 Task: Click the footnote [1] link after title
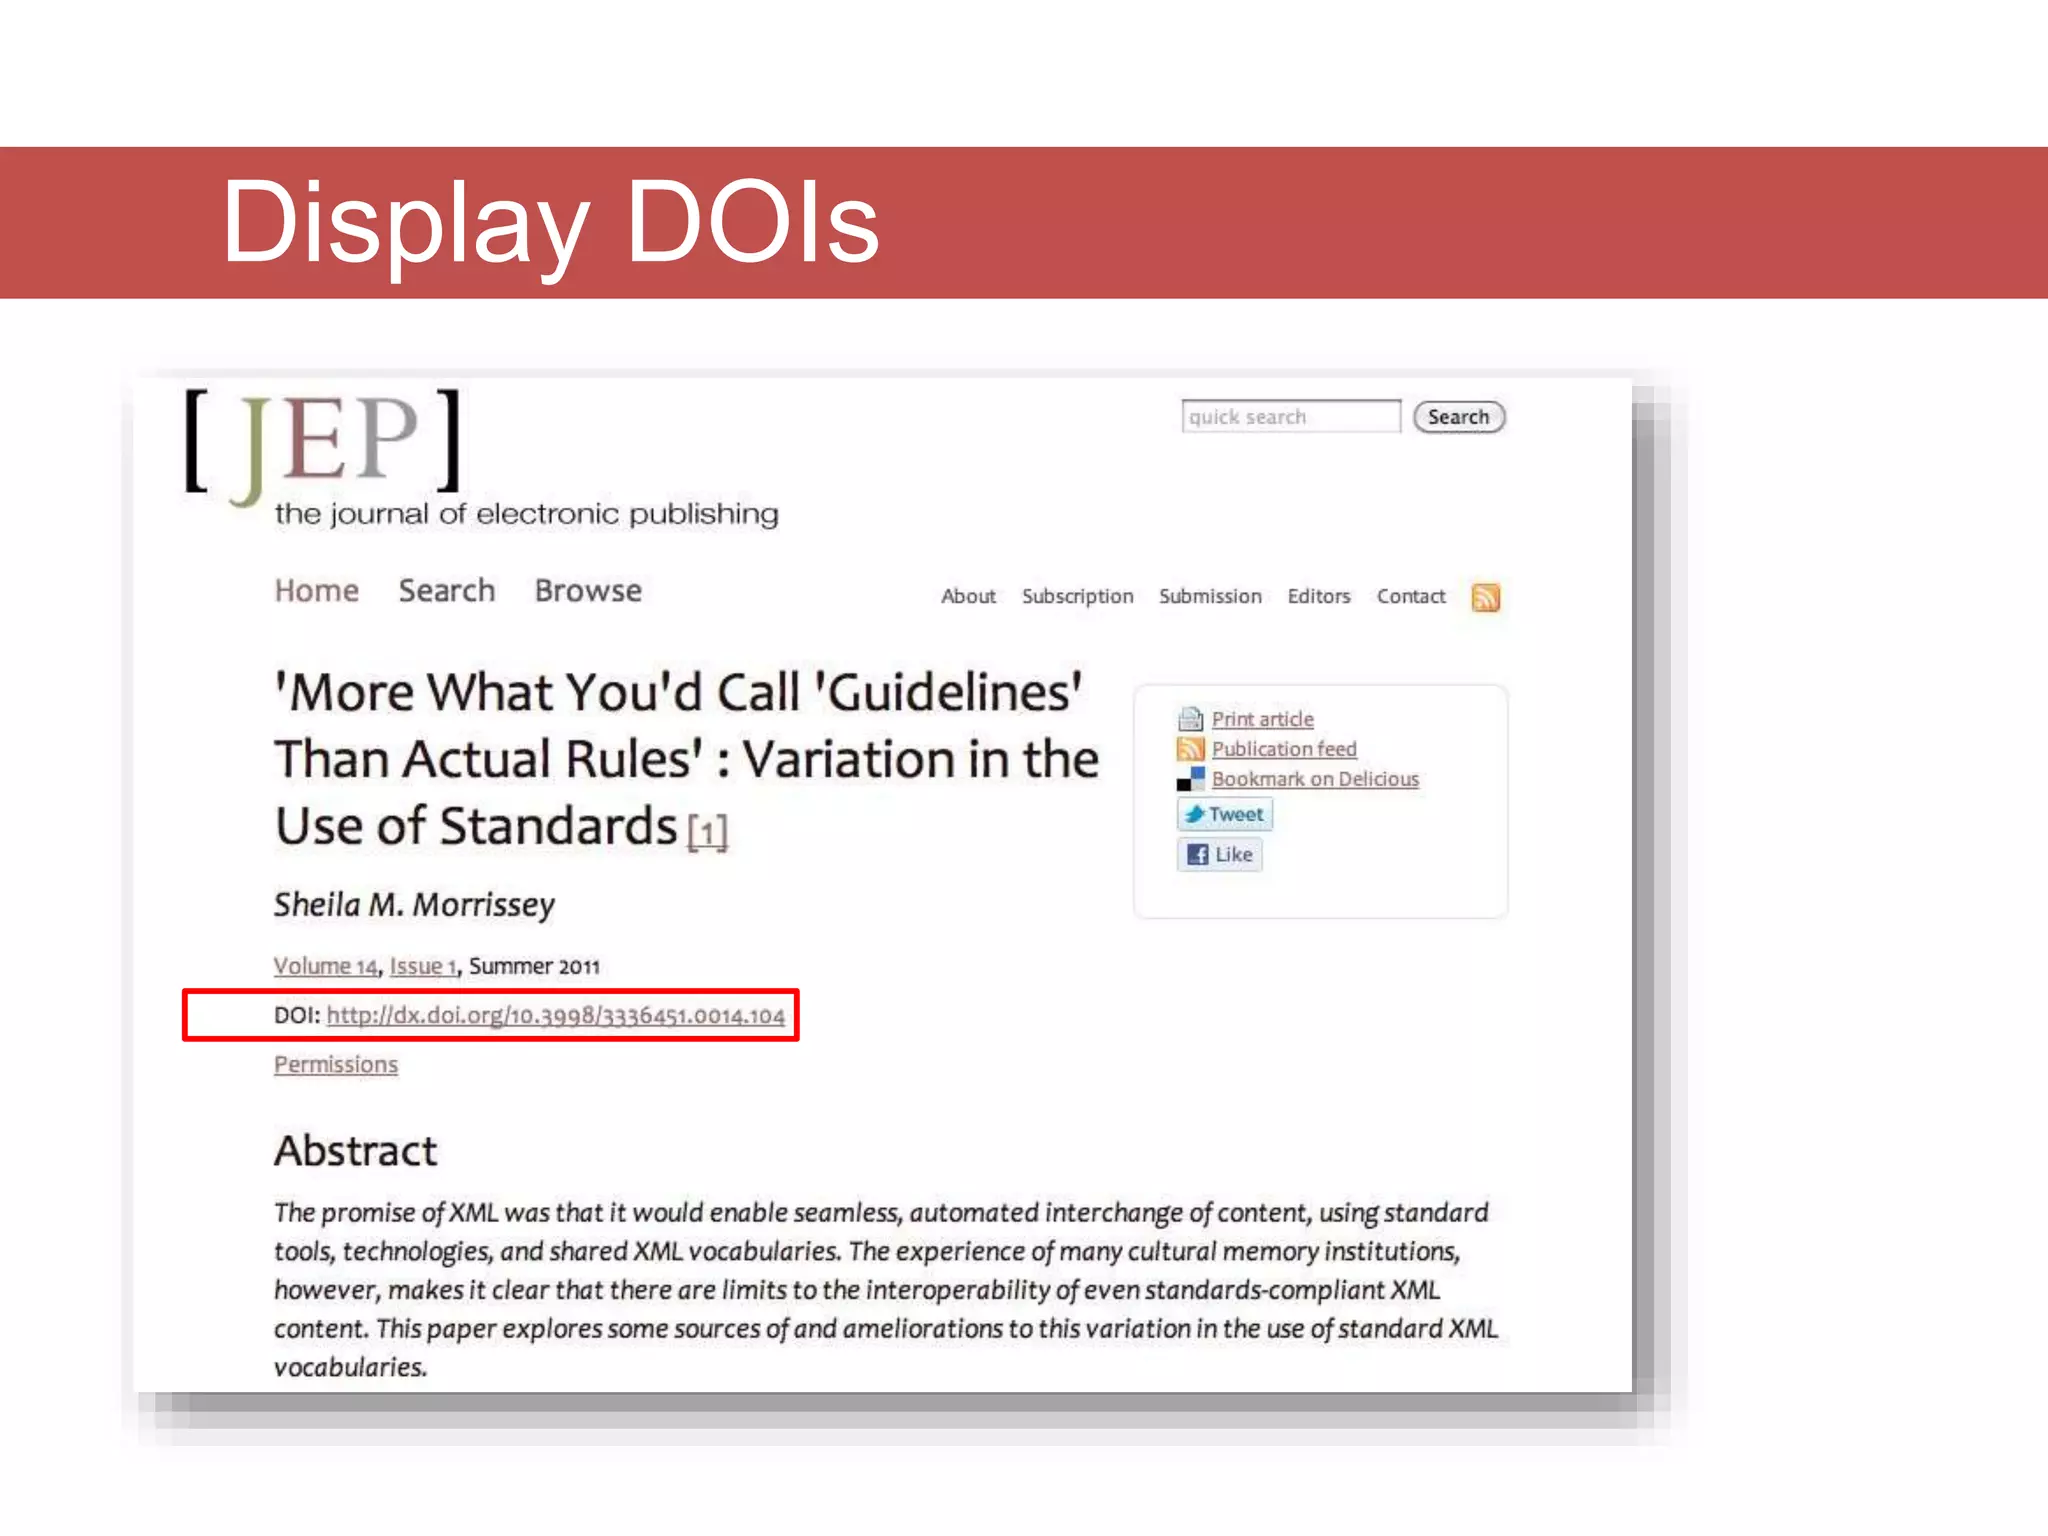click(707, 832)
